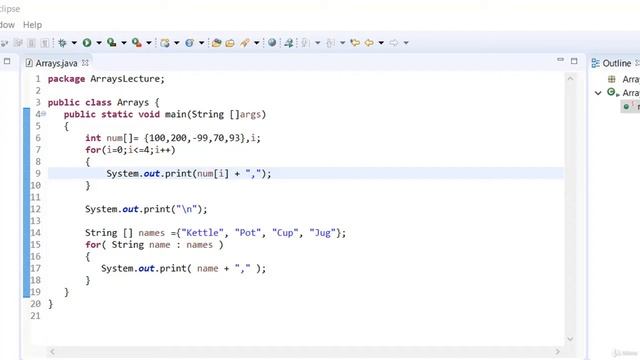Click line number 11 in gutter

(x=36, y=197)
